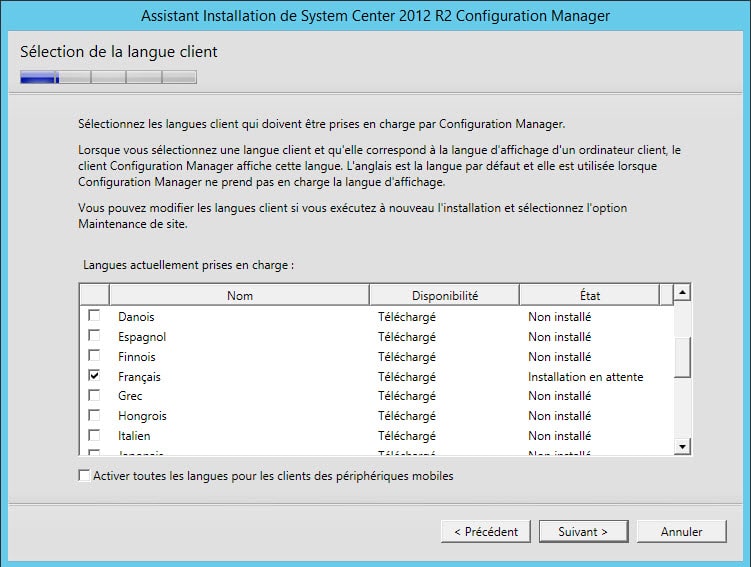Click the language list scroll-down arrow

point(682,446)
